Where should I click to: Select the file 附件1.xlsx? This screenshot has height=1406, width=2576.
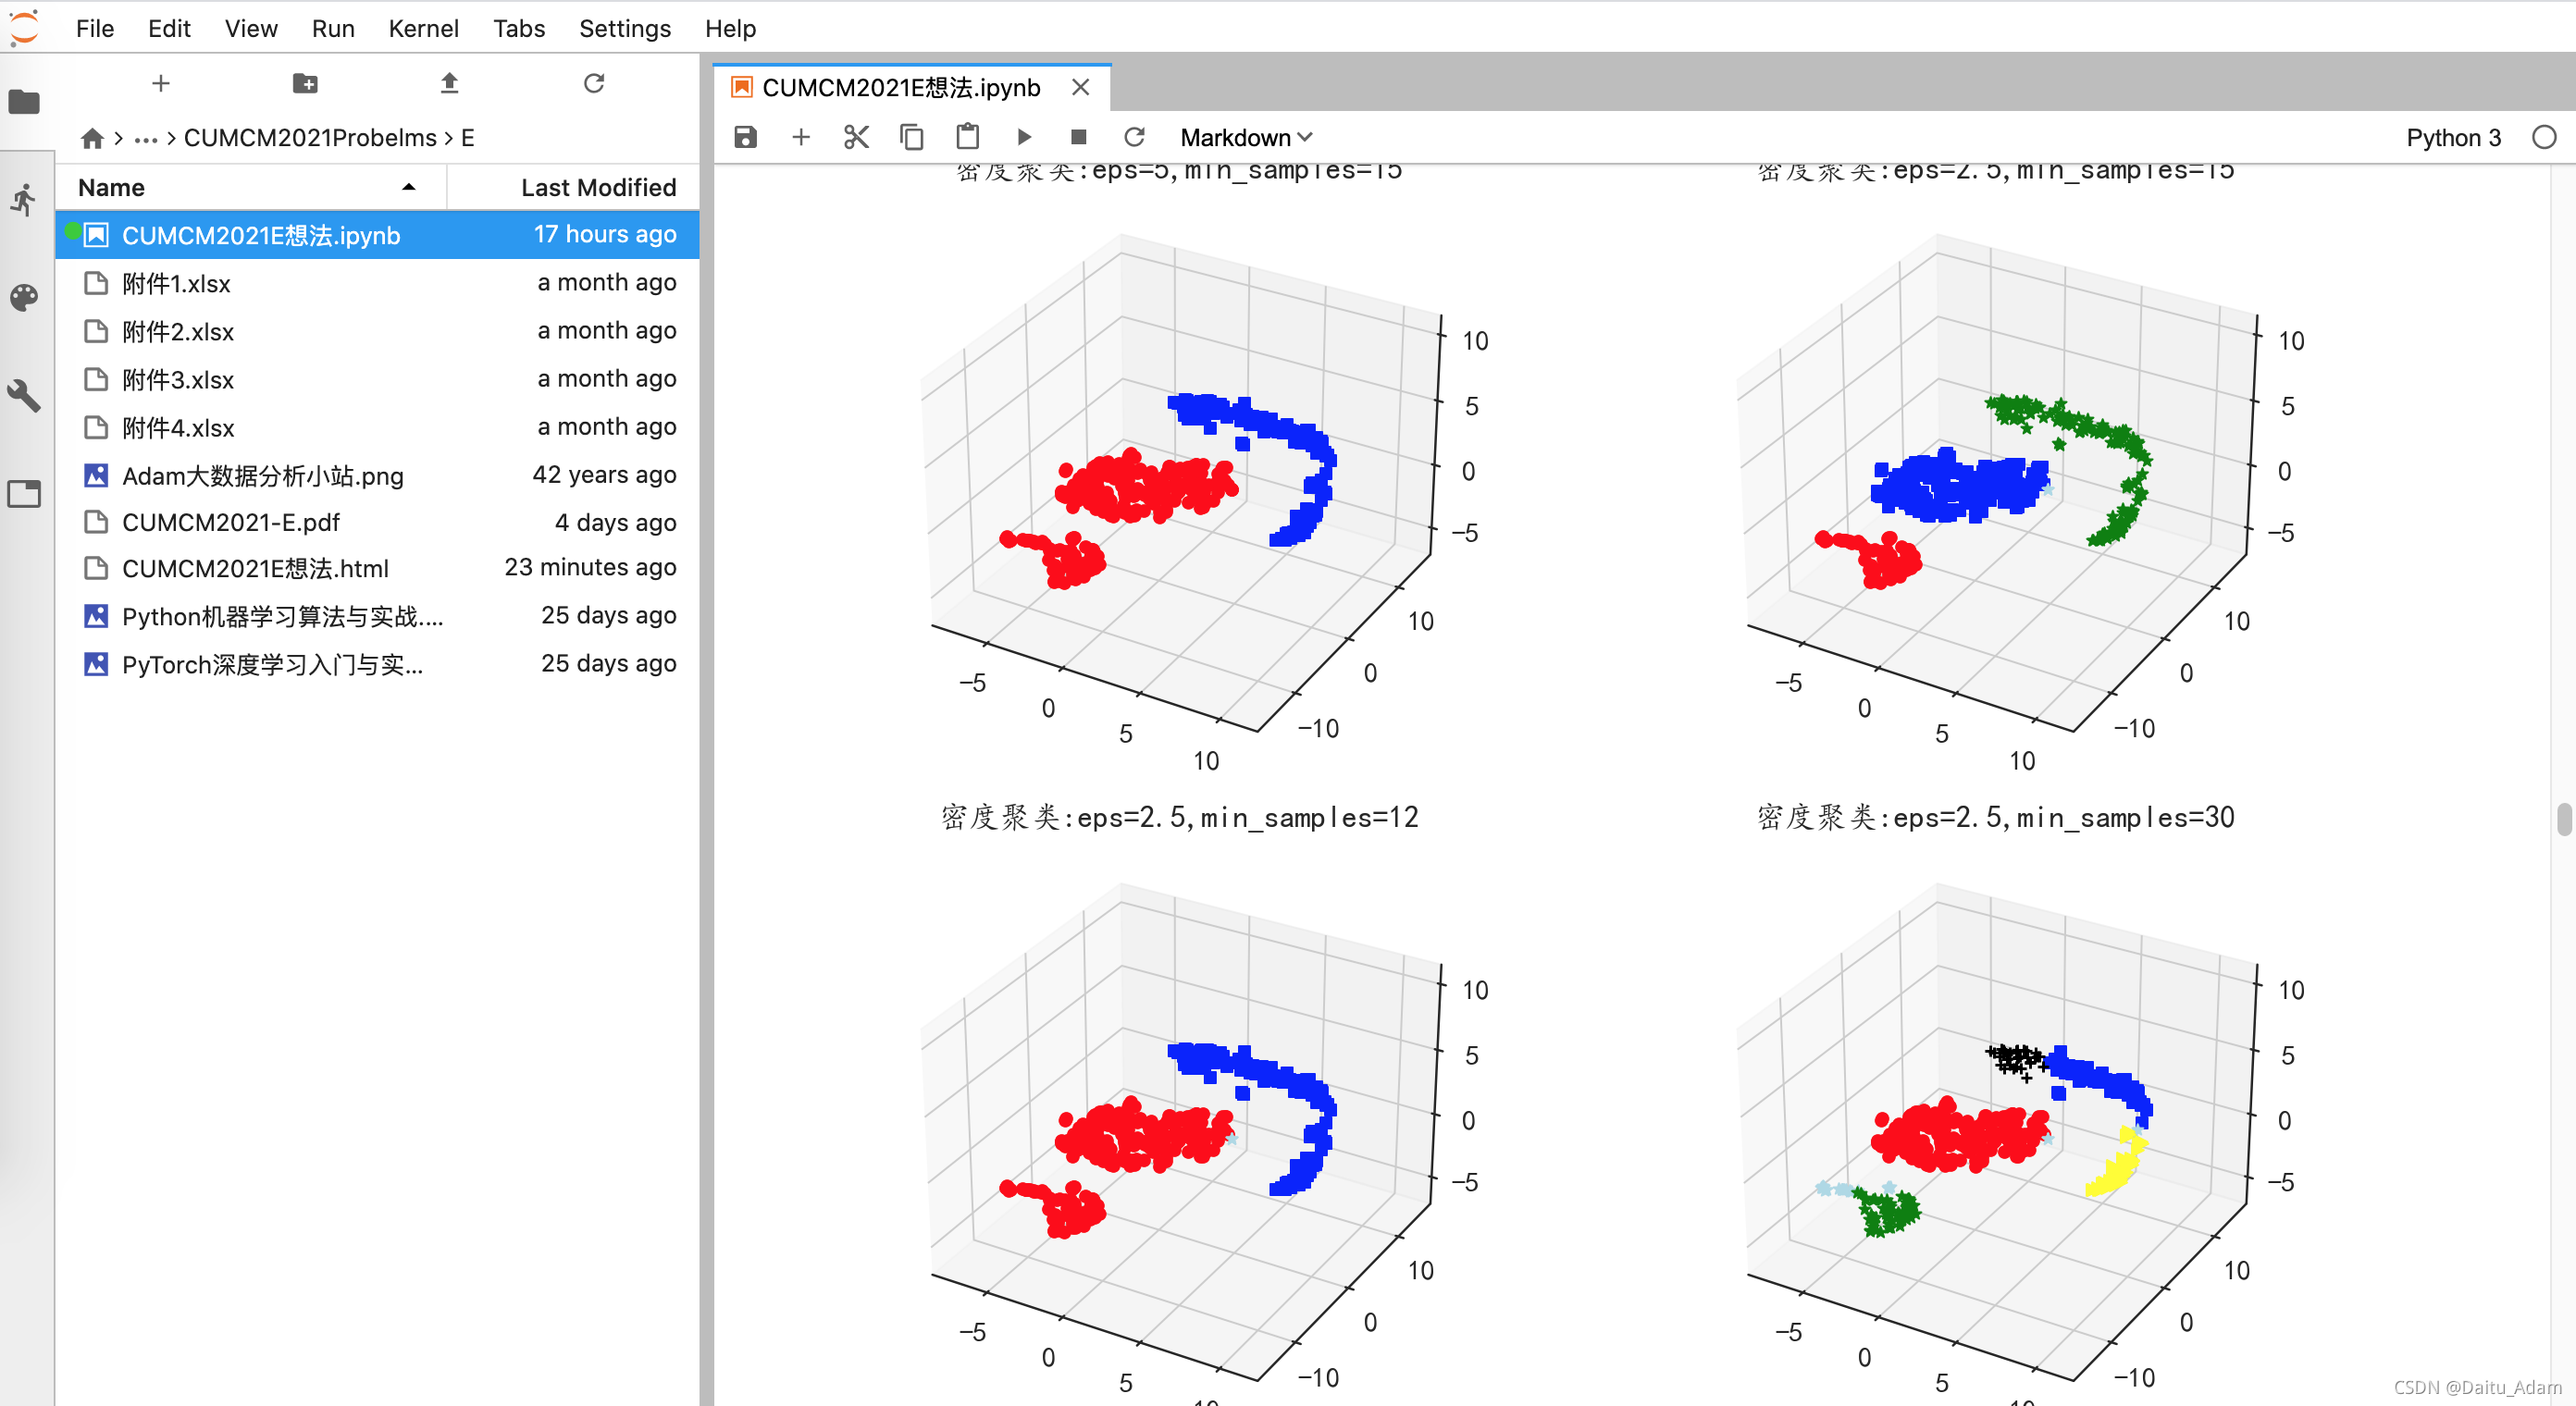coord(378,283)
